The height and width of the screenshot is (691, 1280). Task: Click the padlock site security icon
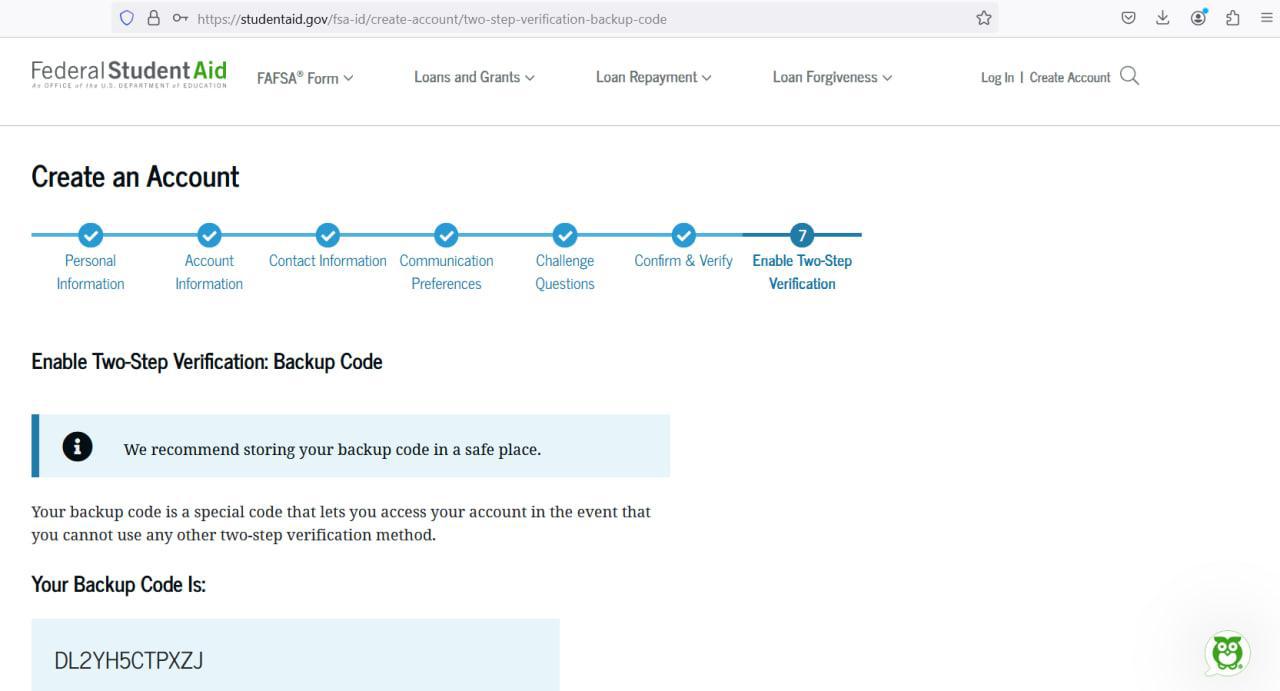pos(153,18)
